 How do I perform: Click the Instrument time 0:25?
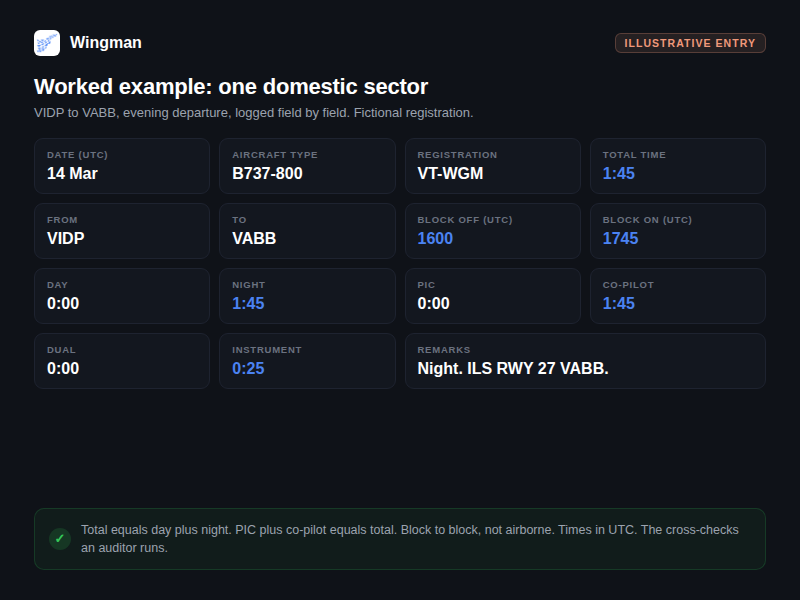tap(248, 368)
